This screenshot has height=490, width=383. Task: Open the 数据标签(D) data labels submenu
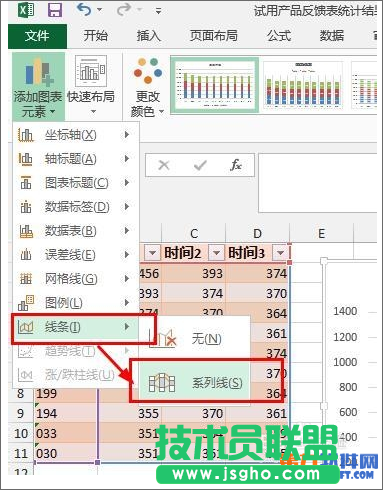click(76, 207)
